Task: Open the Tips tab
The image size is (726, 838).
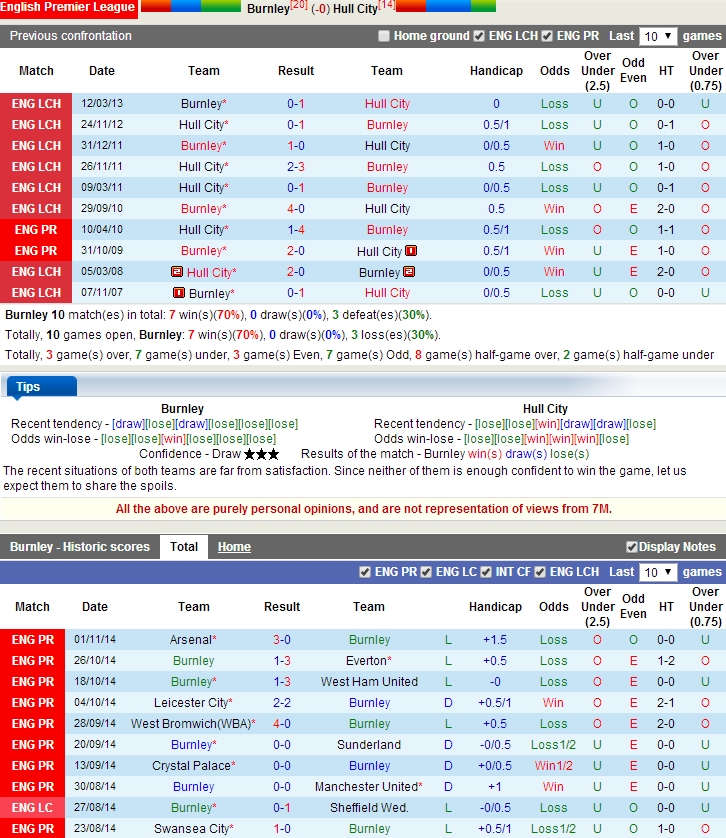Action: [x=42, y=387]
